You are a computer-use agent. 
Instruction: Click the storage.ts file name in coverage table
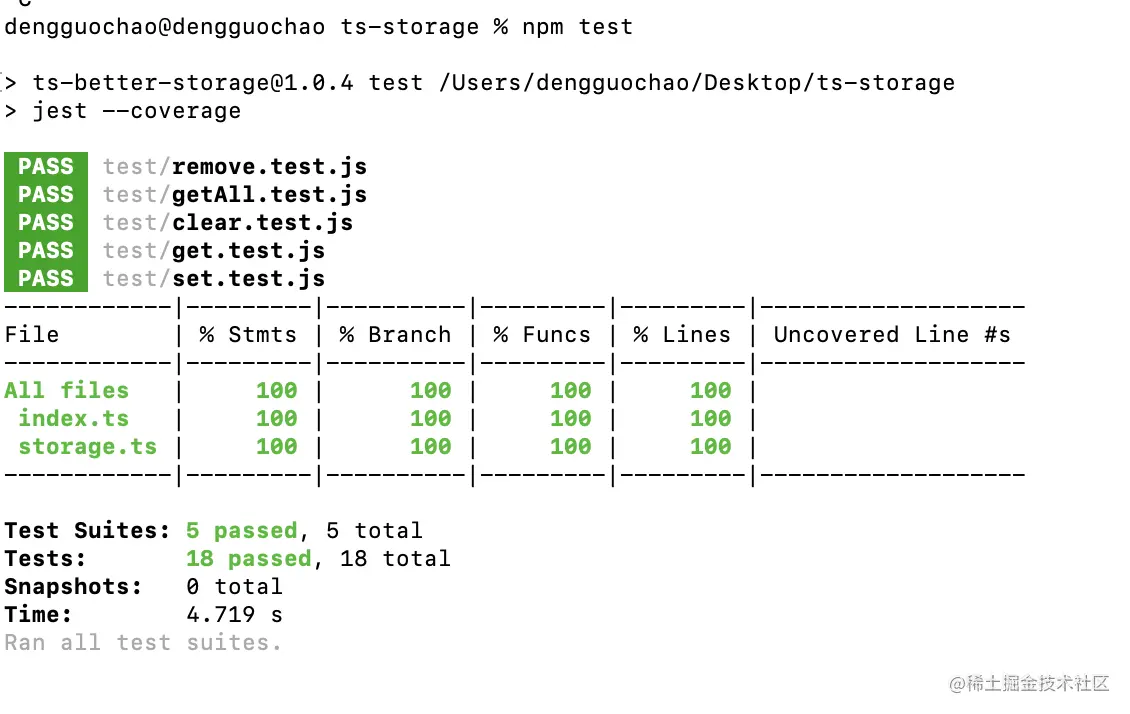coord(87,446)
